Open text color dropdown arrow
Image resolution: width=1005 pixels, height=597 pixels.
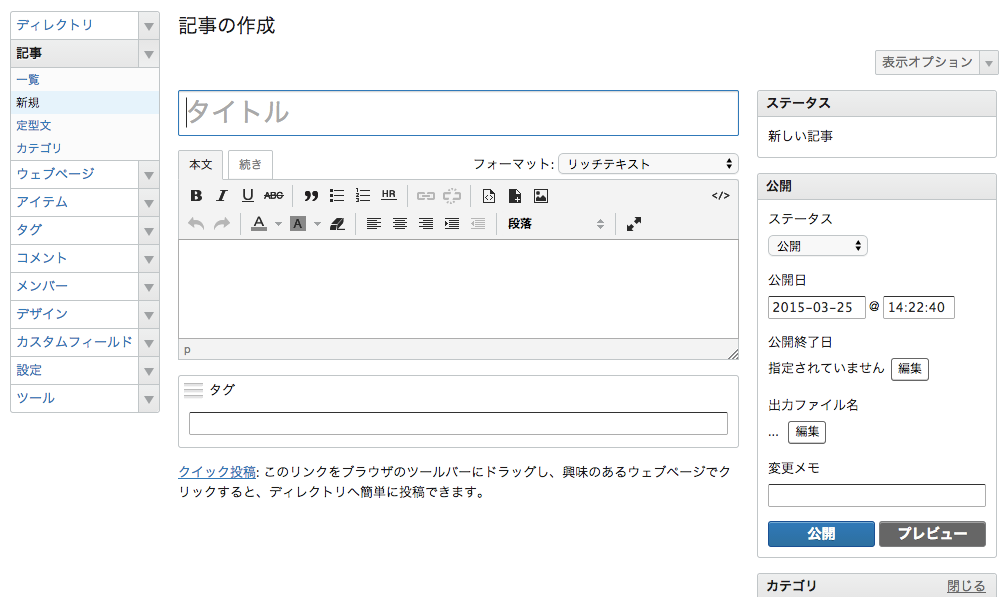click(278, 224)
